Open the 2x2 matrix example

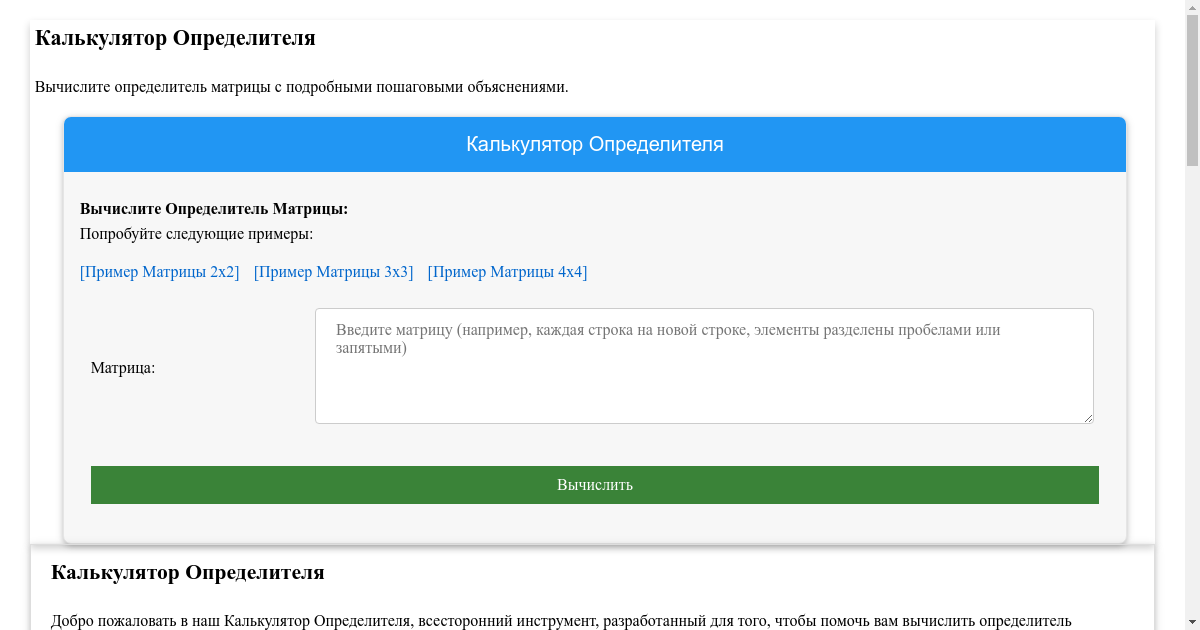[x=159, y=271]
